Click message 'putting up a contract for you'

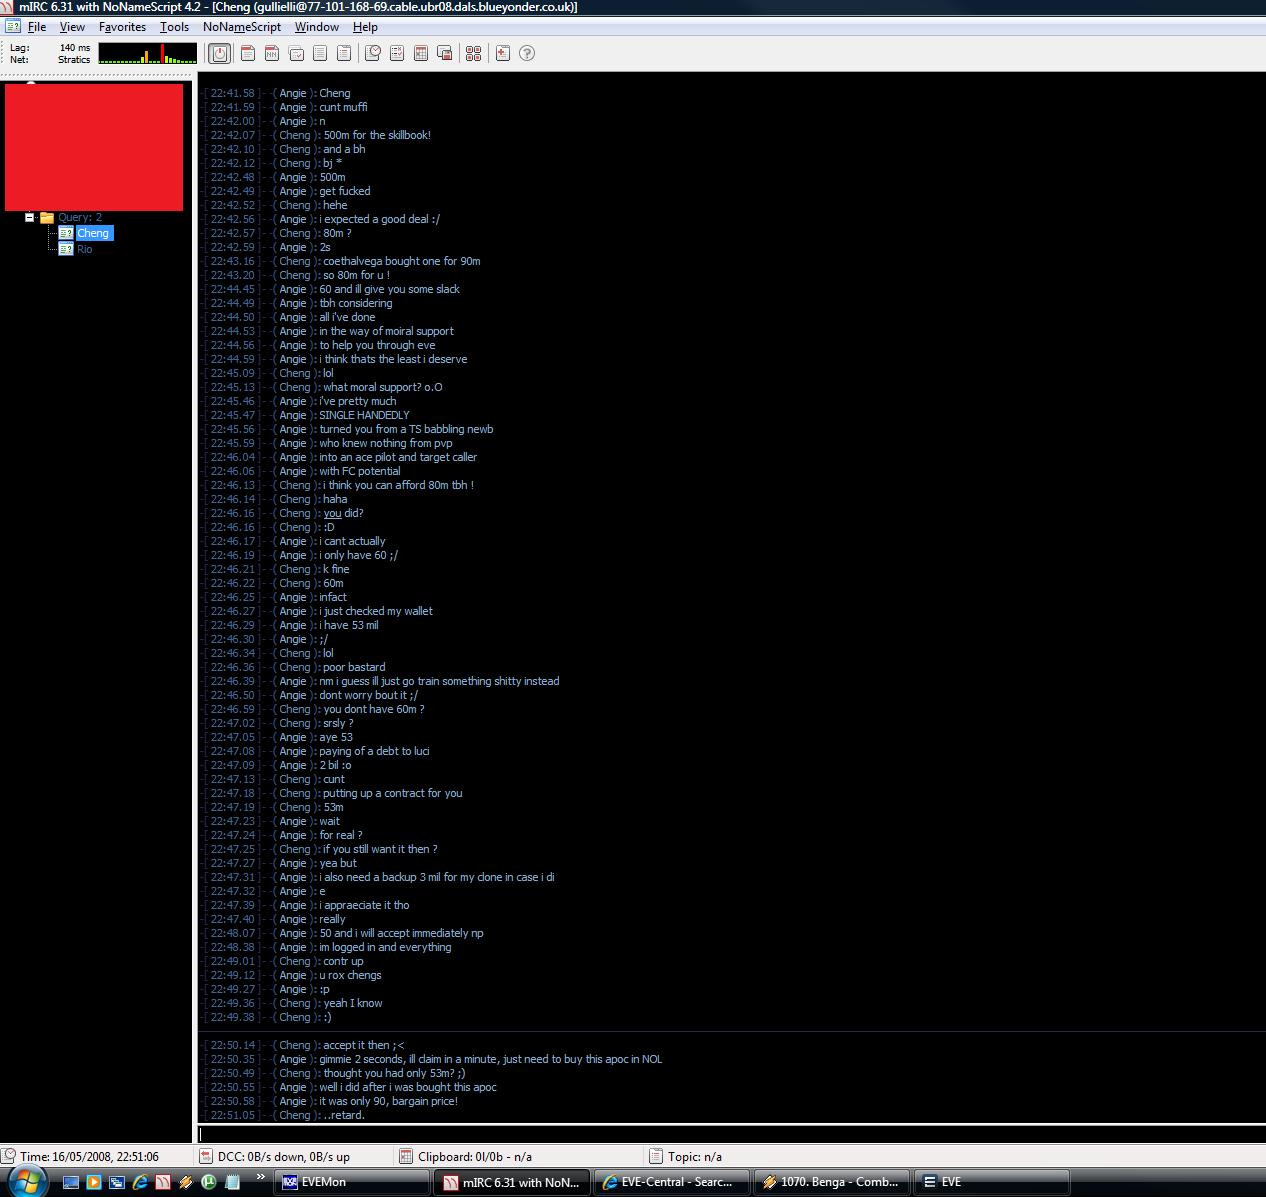pos(392,793)
